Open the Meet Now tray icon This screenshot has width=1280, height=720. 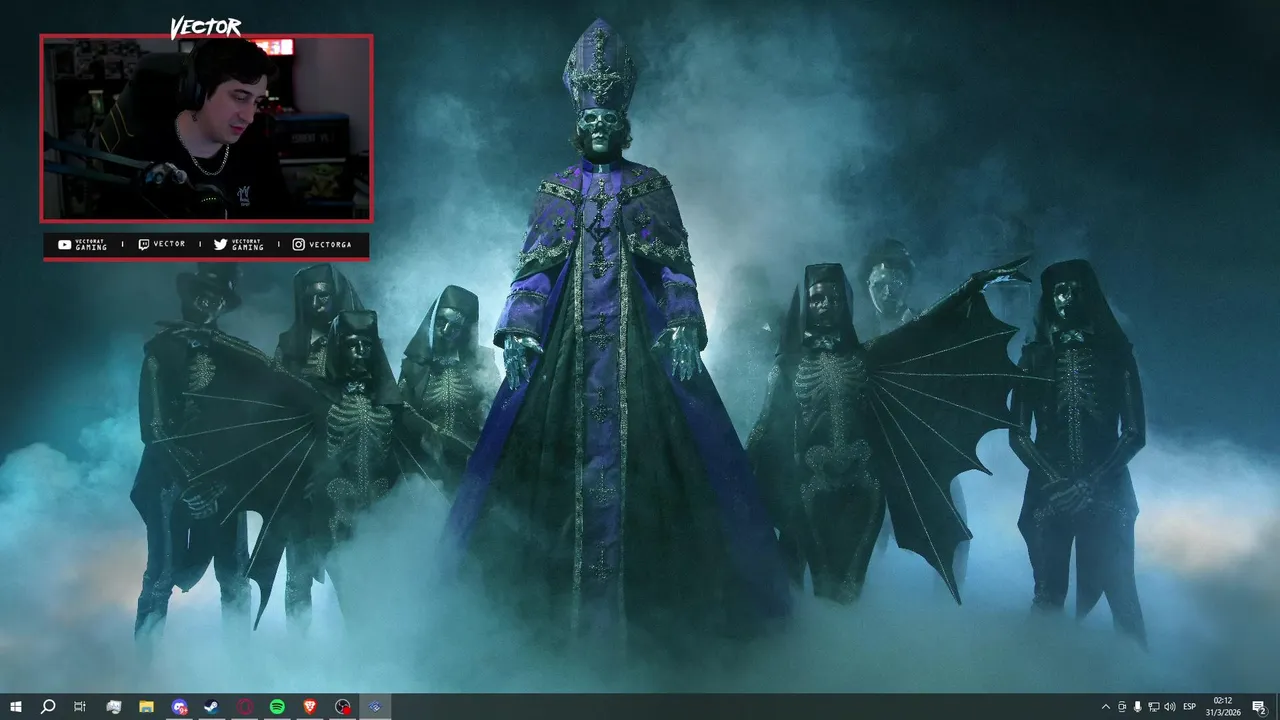[1122, 707]
